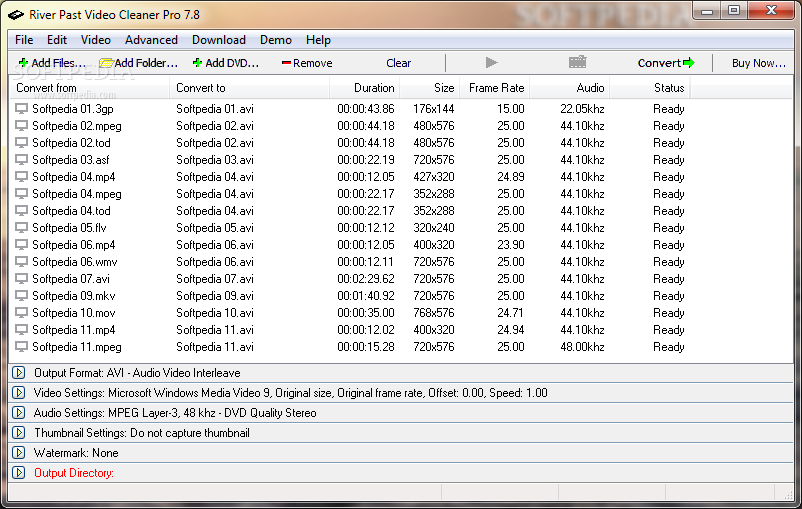Click the Frame Rate column header
The width and height of the screenshot is (802, 509).
tap(495, 87)
